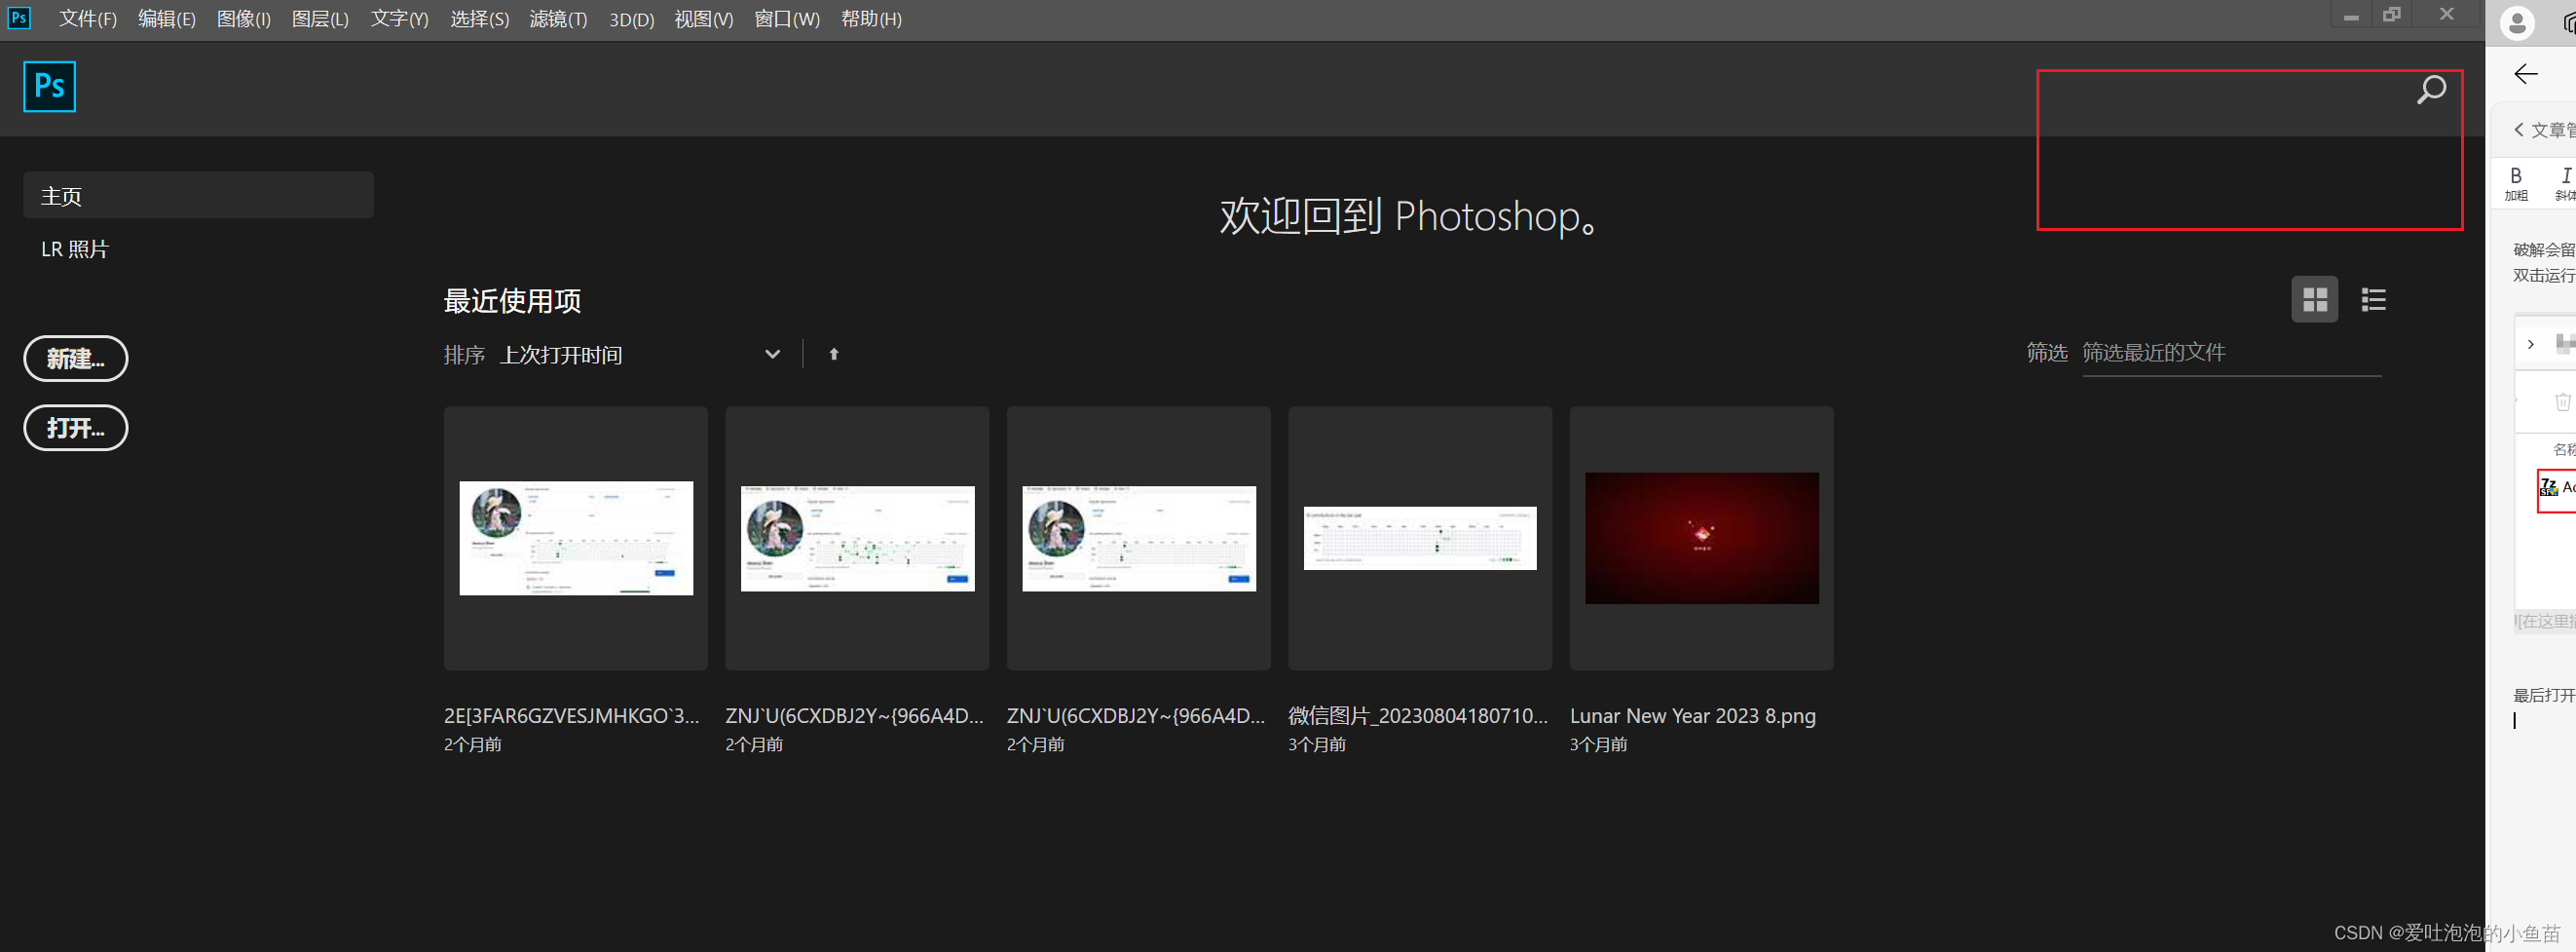Open the search magnifier icon
The height and width of the screenshot is (952, 2576).
click(x=2431, y=90)
